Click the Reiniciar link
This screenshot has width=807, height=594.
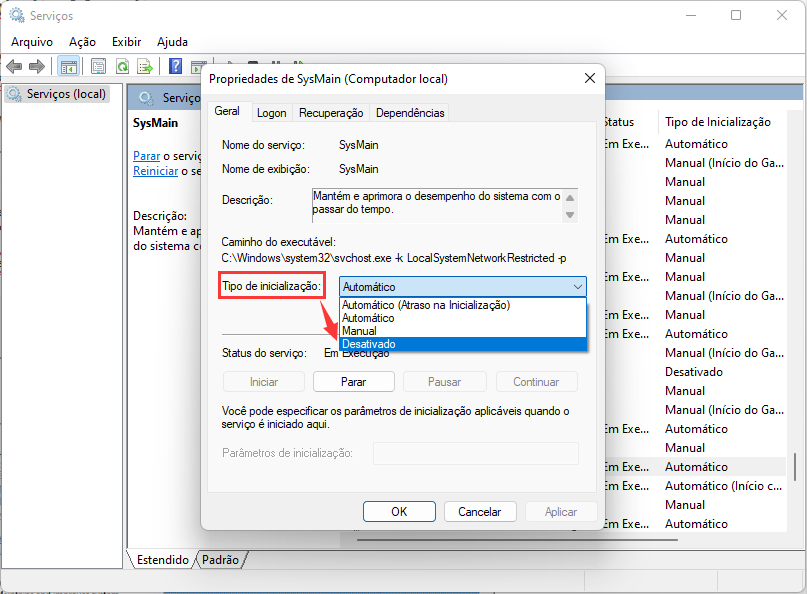[x=155, y=171]
